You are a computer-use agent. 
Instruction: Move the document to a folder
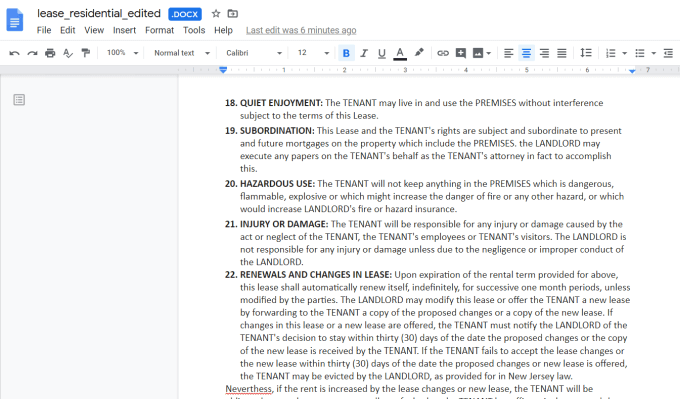233,14
